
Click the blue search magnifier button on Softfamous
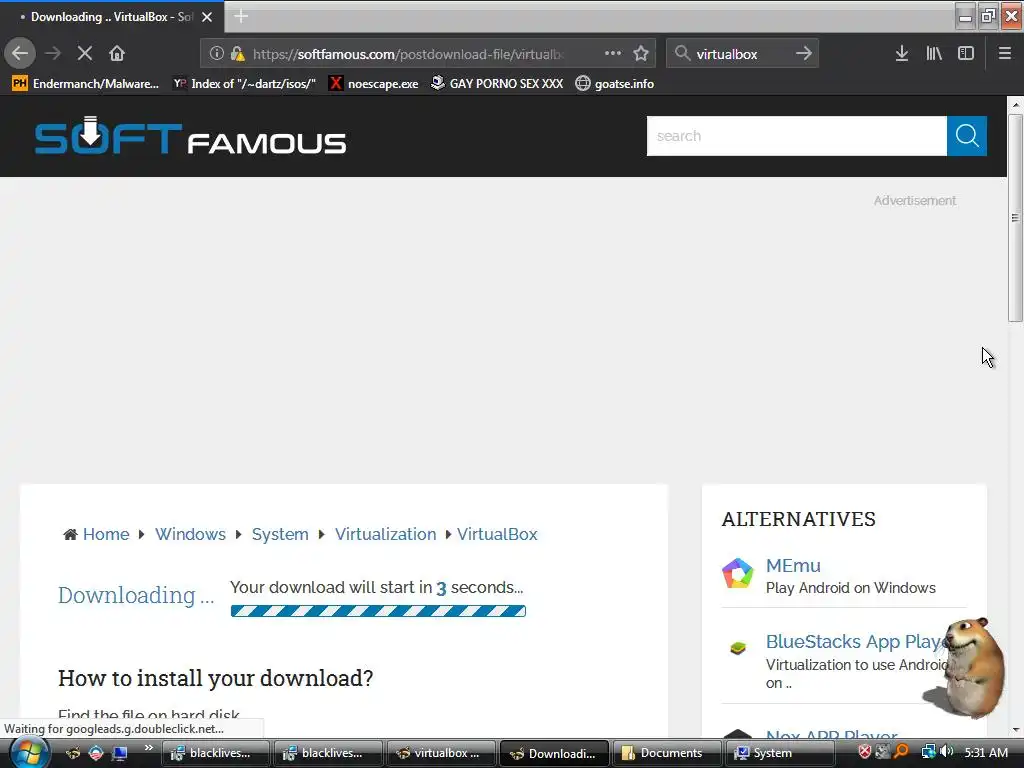(x=967, y=136)
